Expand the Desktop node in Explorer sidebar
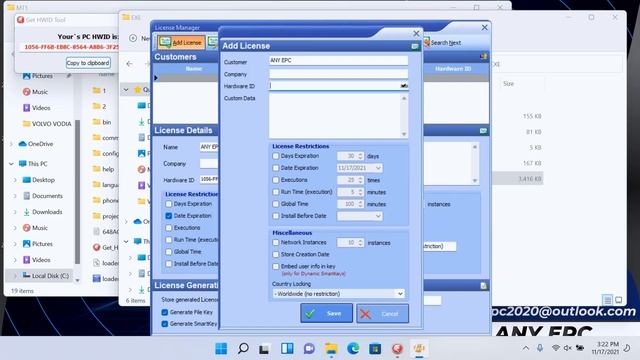 tap(15, 180)
